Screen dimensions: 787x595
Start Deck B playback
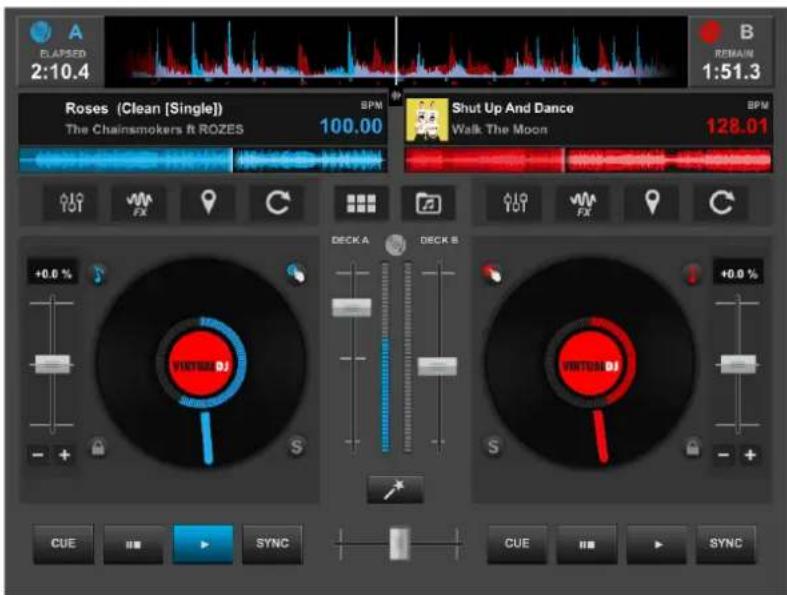point(657,544)
